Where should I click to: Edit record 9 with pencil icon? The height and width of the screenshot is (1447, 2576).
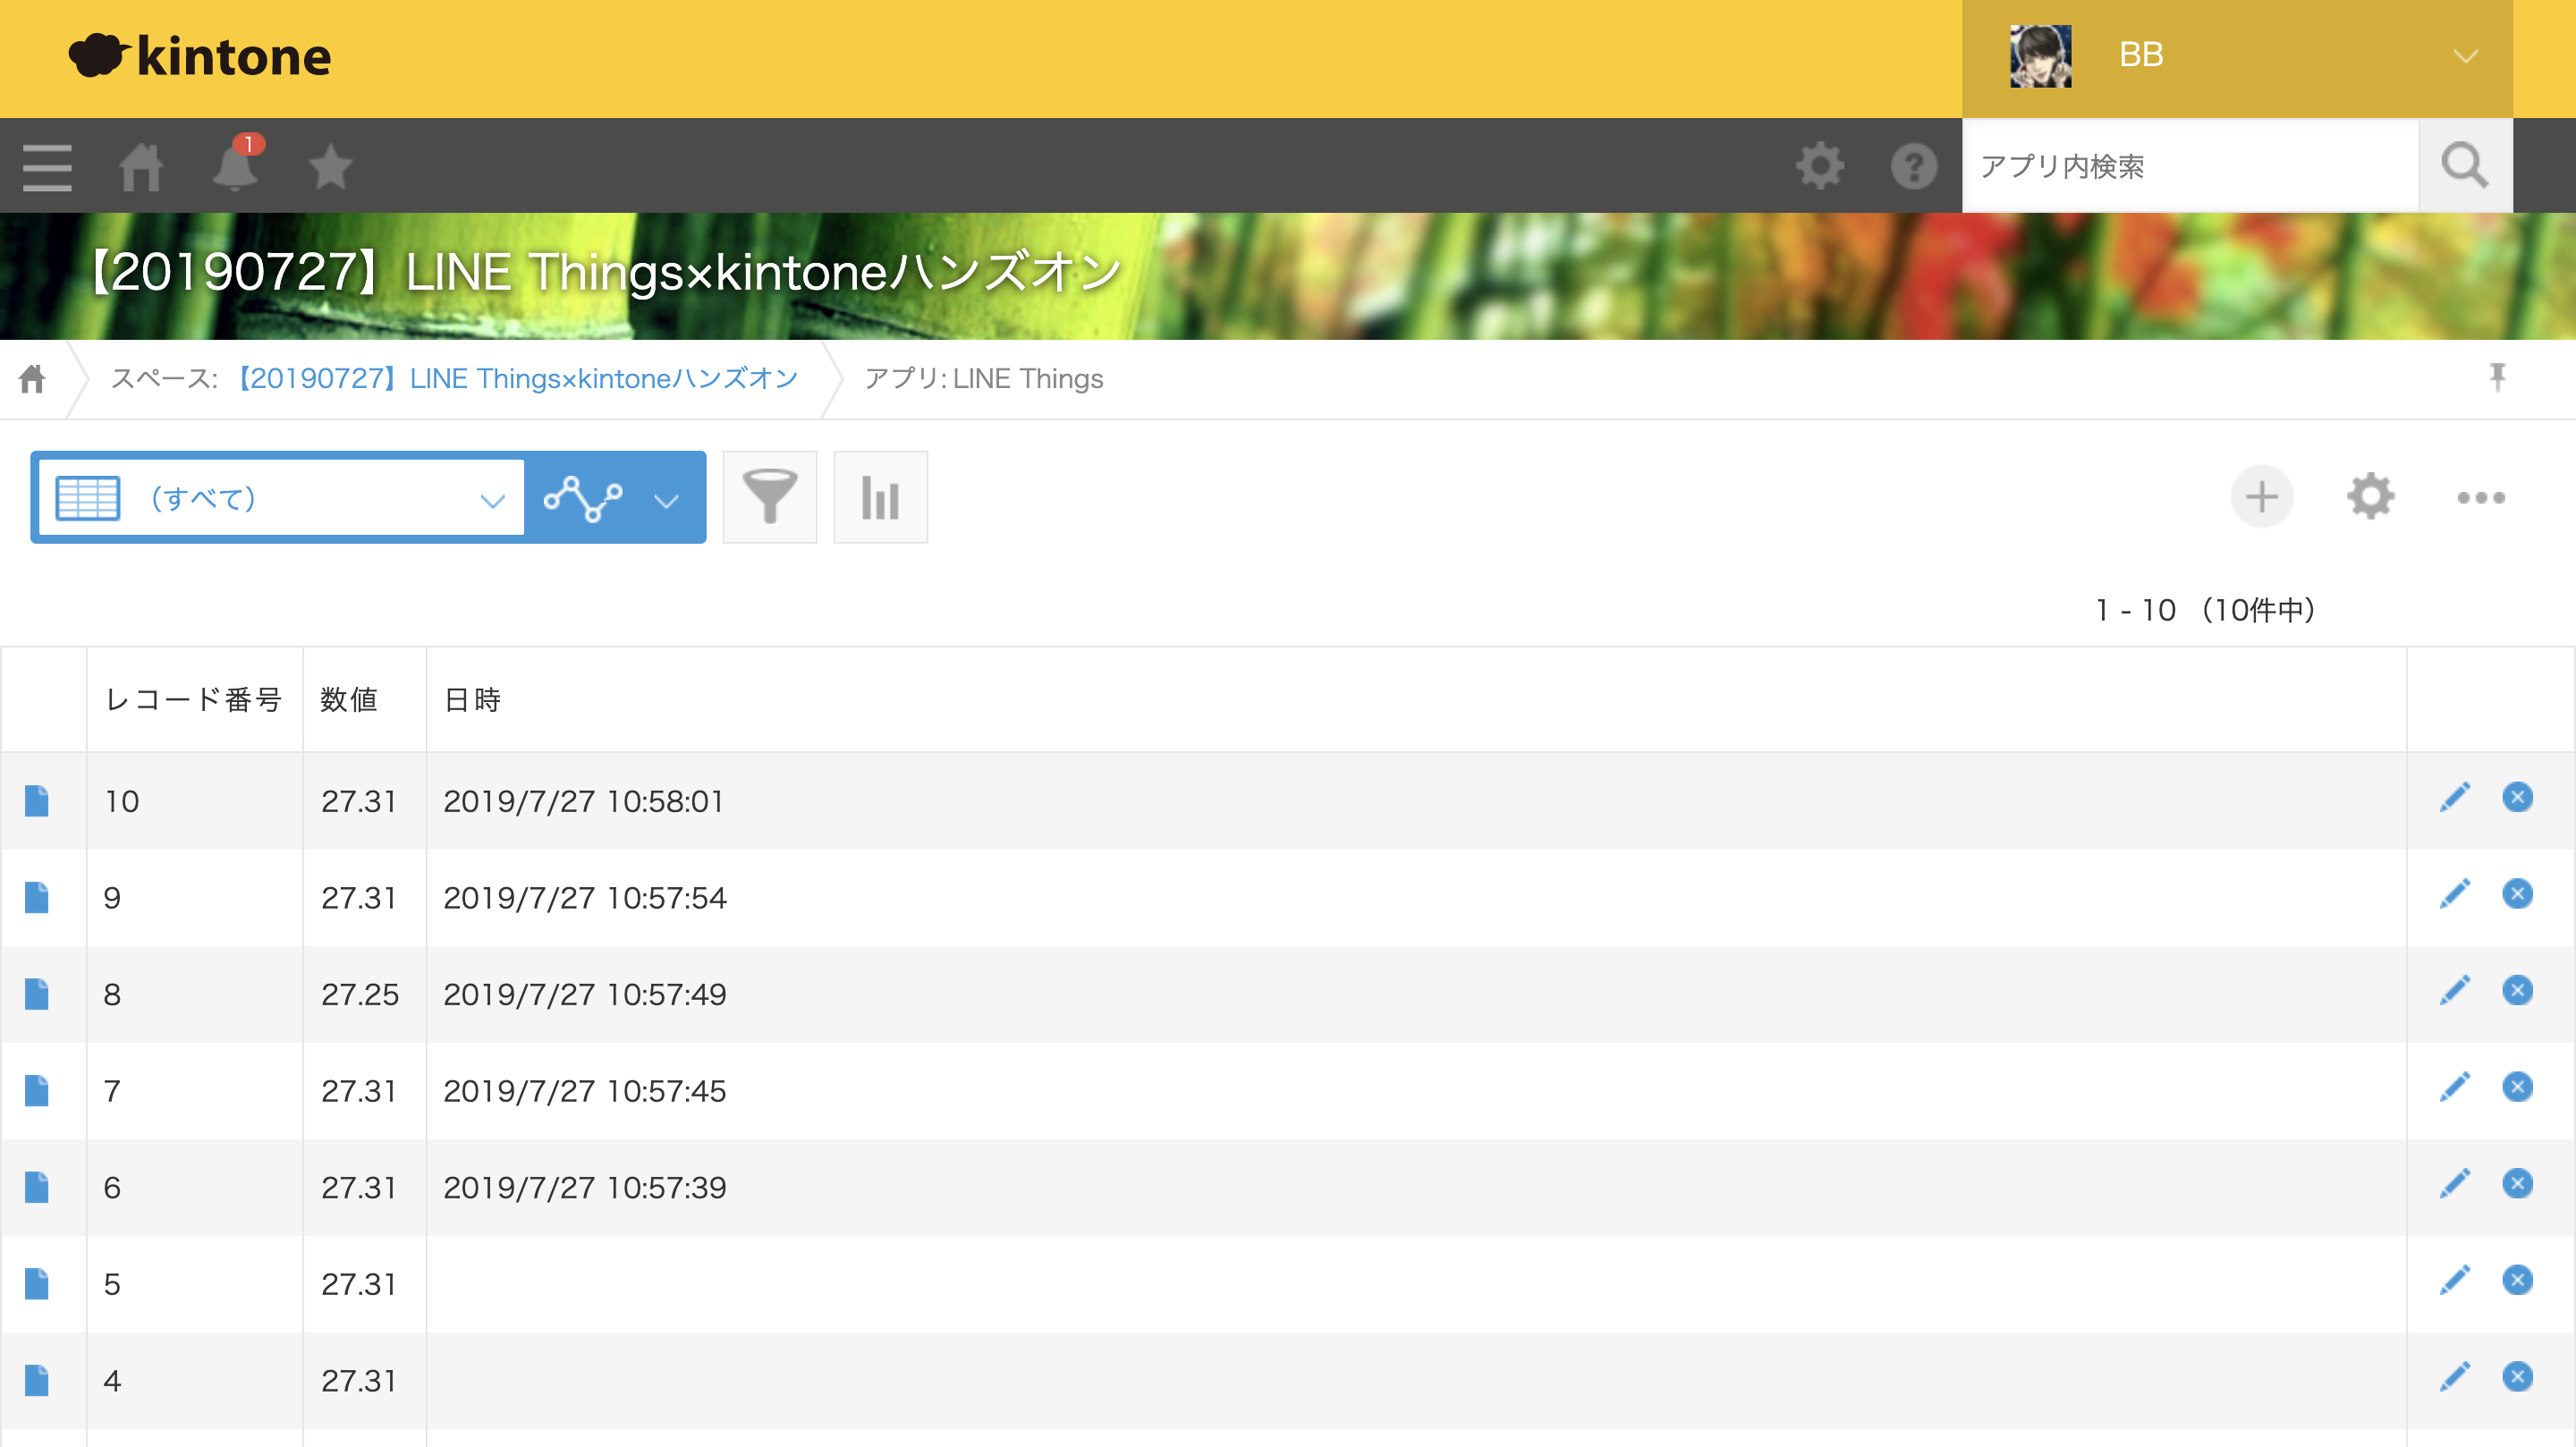pos(2455,894)
